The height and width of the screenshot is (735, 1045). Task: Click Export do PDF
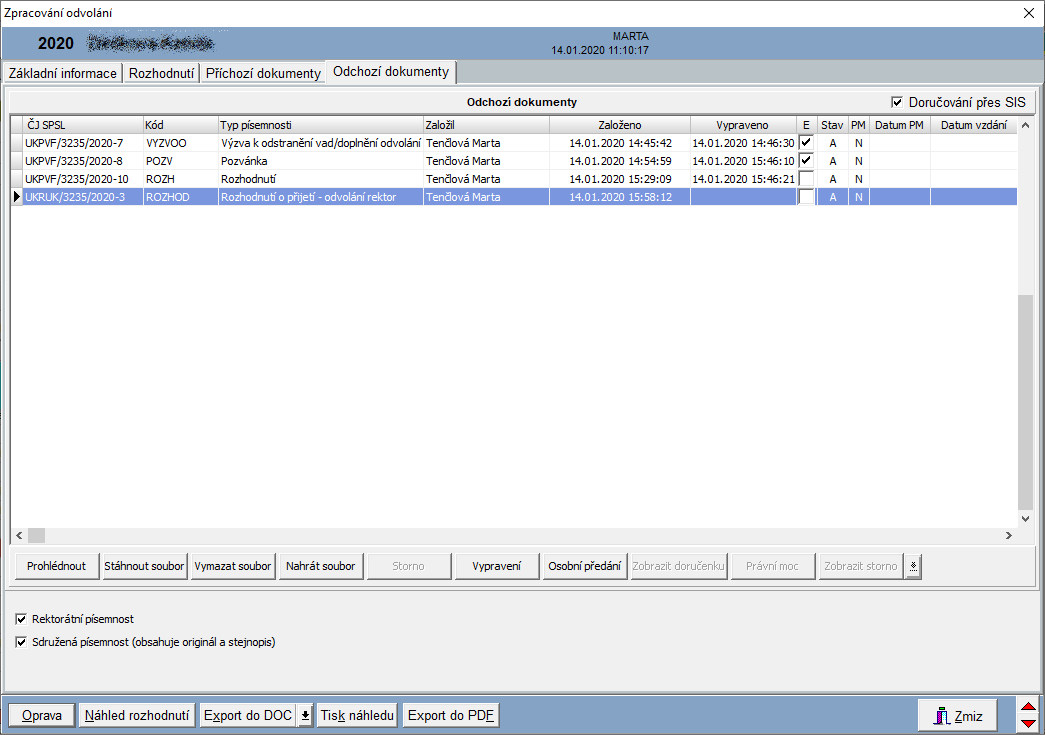pos(451,716)
